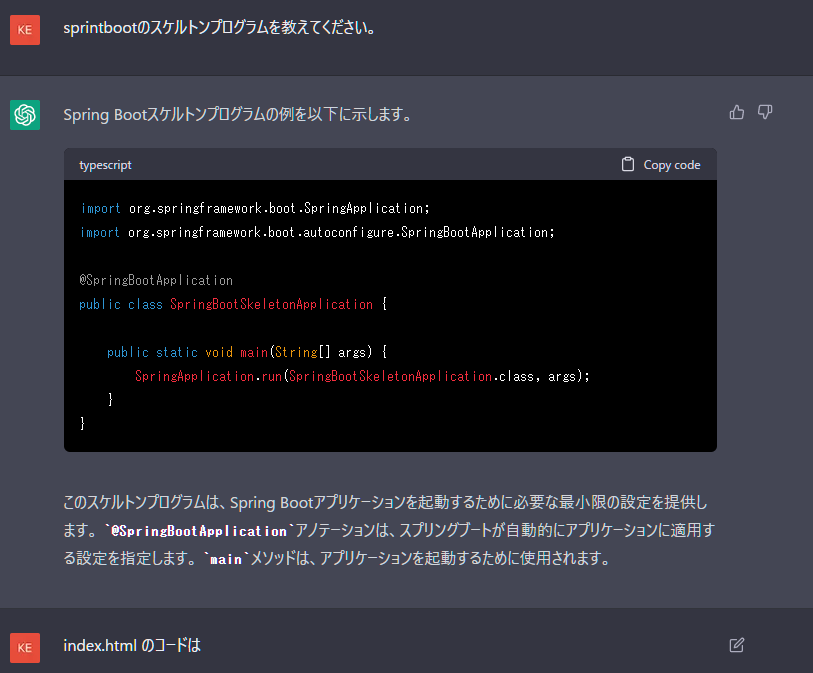Image resolution: width=813 pixels, height=673 pixels.
Task: Click the thumbs up feedback icon
Action: (737, 112)
